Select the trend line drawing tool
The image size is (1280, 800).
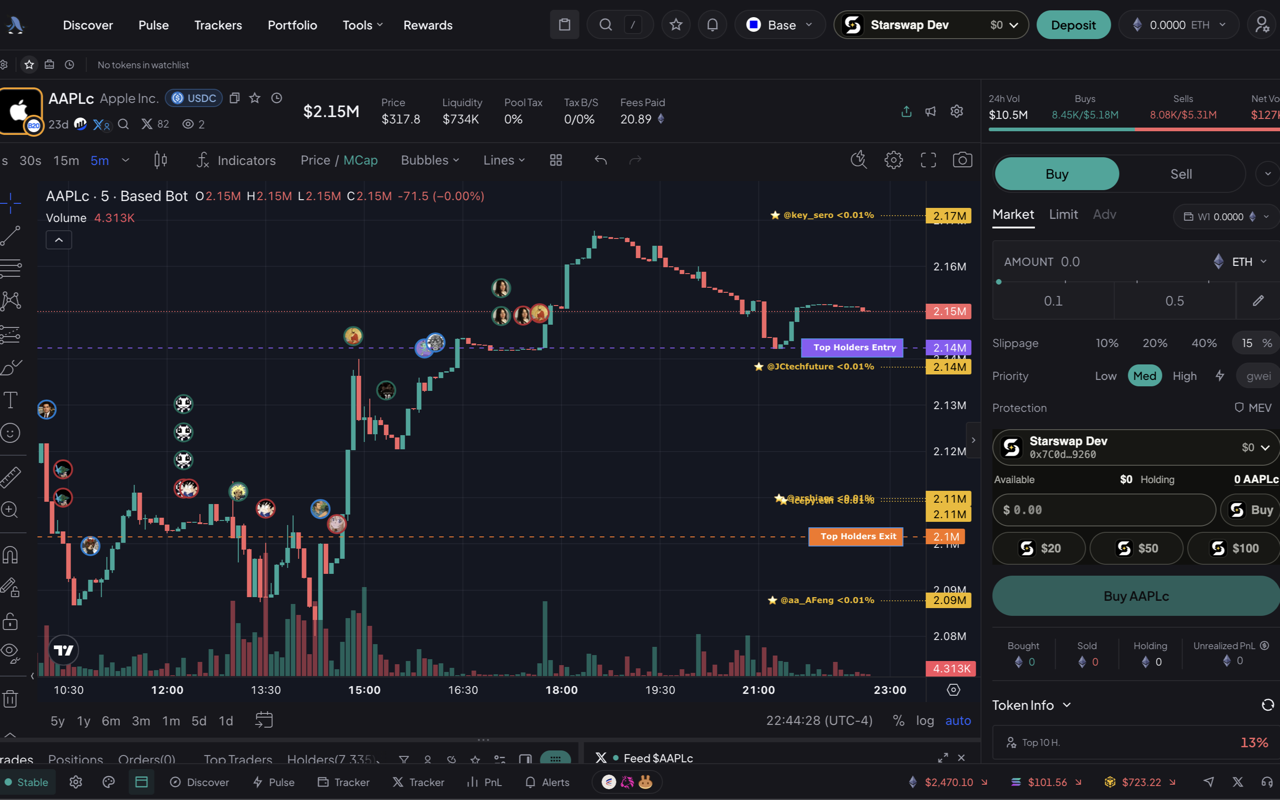(11, 236)
